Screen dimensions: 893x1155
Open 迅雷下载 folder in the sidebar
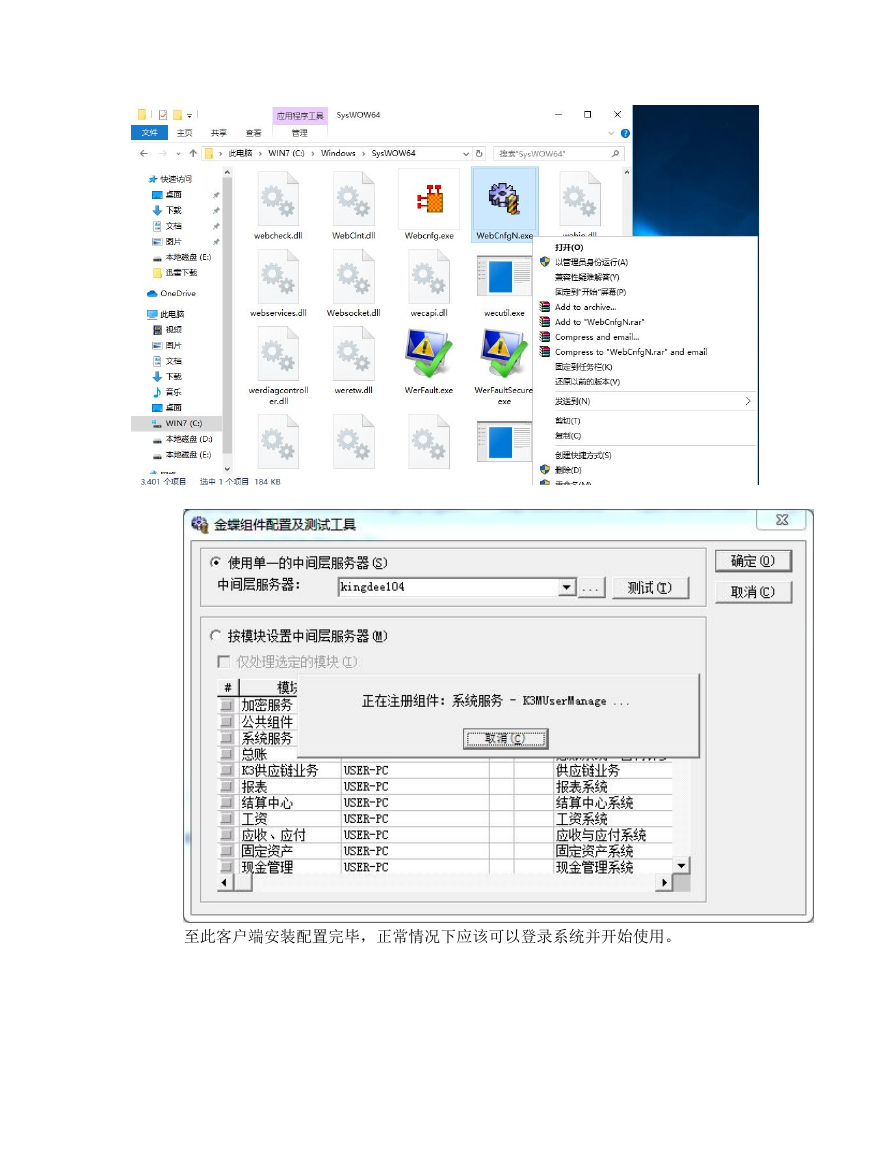pyautogui.click(x=175, y=273)
